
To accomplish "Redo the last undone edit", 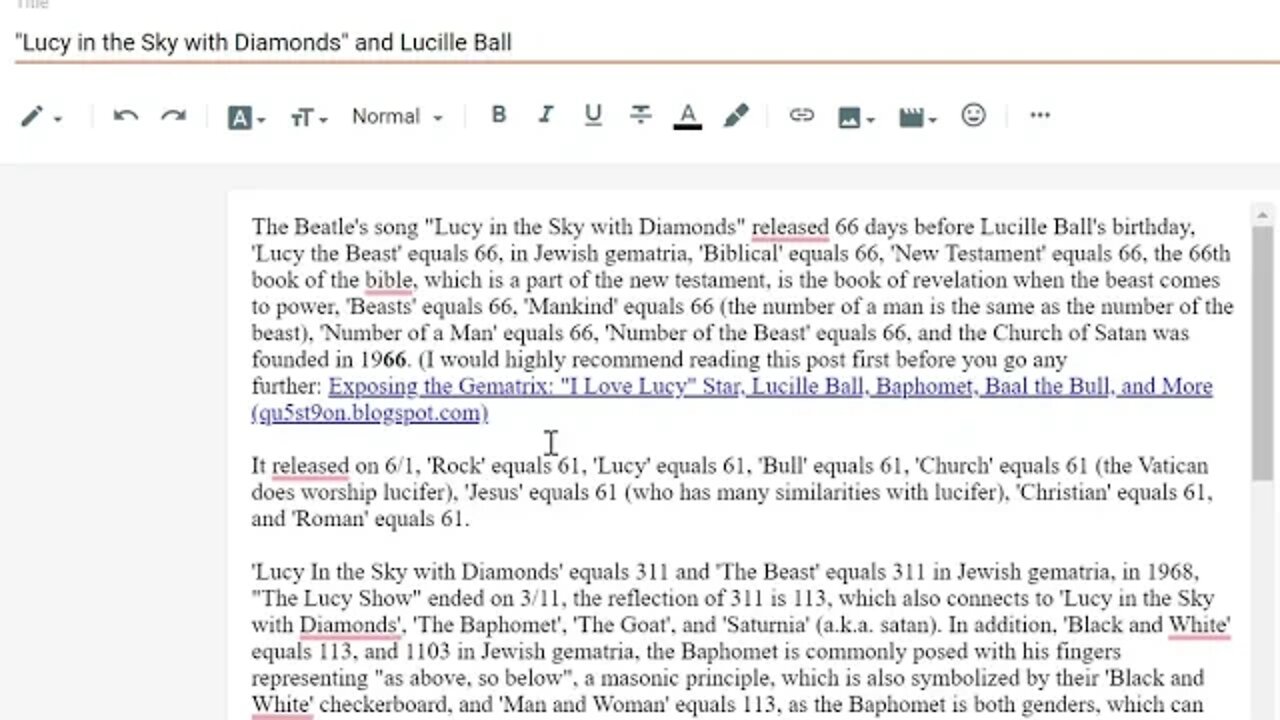I will point(174,116).
